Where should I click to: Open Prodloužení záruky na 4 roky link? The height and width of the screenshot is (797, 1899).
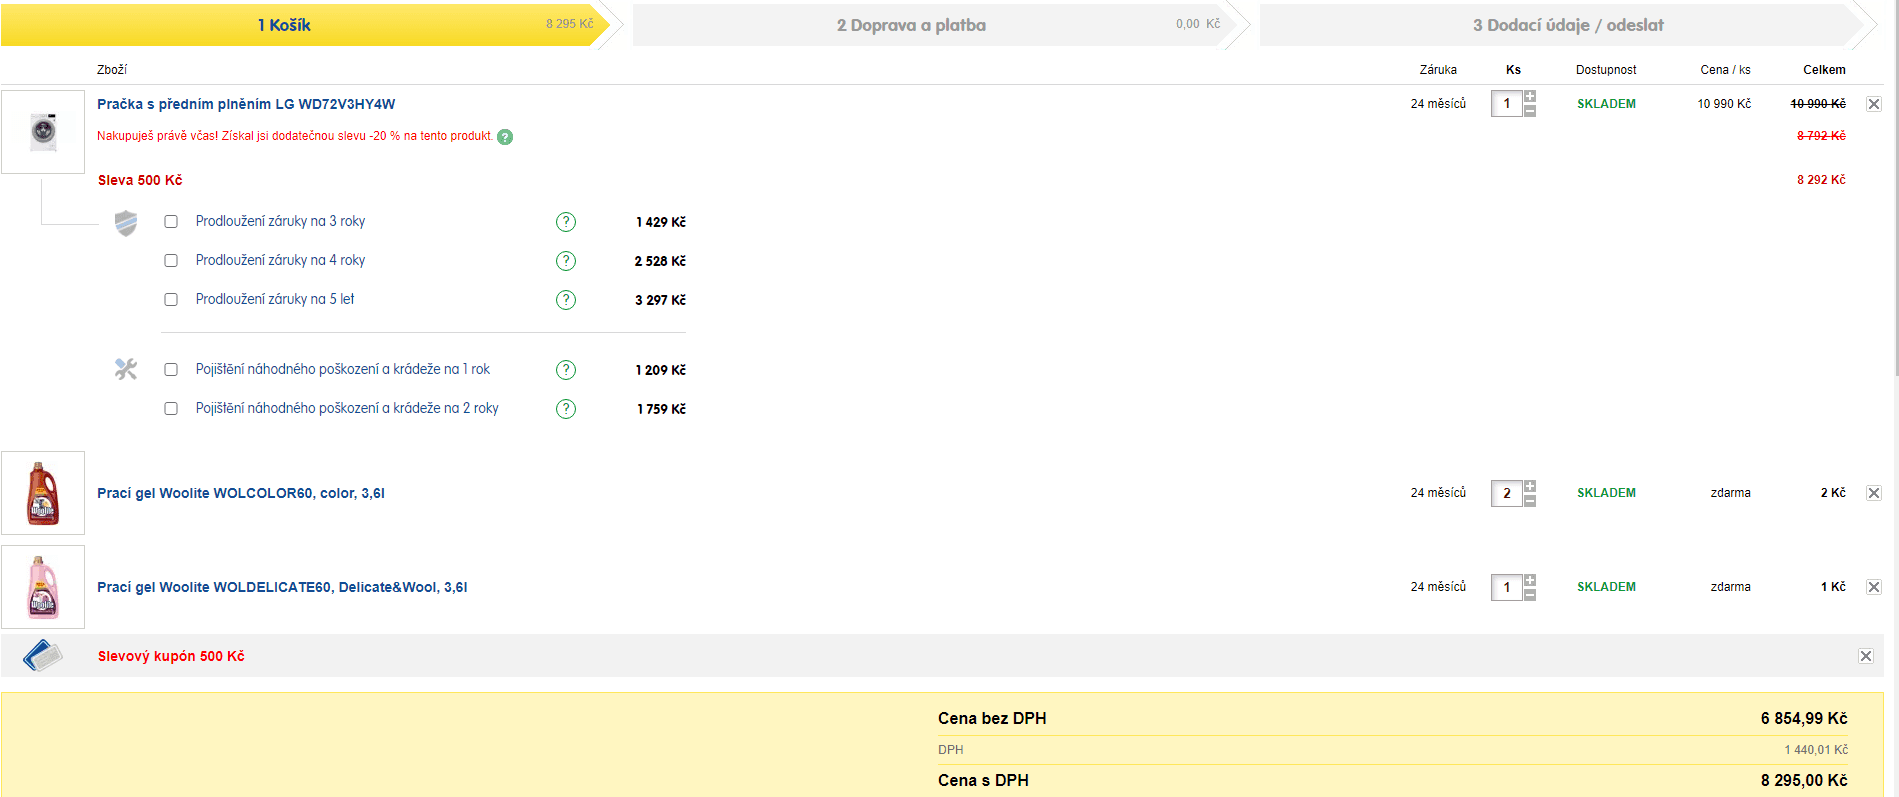pyautogui.click(x=280, y=260)
